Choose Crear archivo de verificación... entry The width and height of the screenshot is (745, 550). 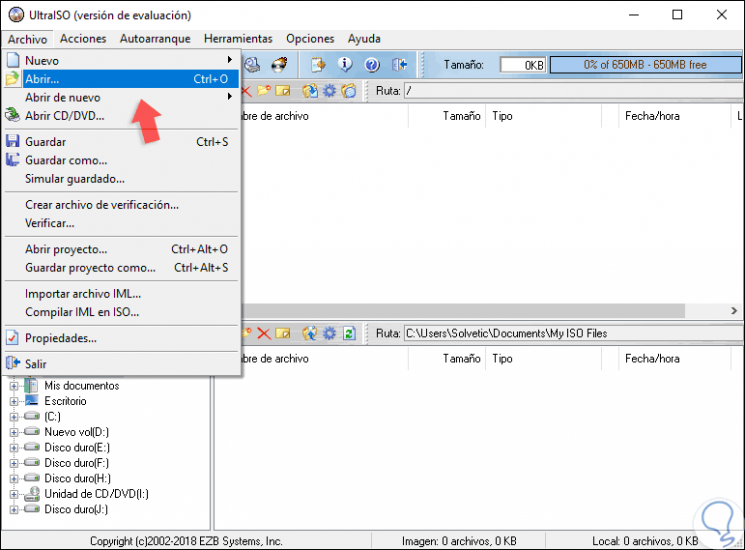tap(122, 205)
